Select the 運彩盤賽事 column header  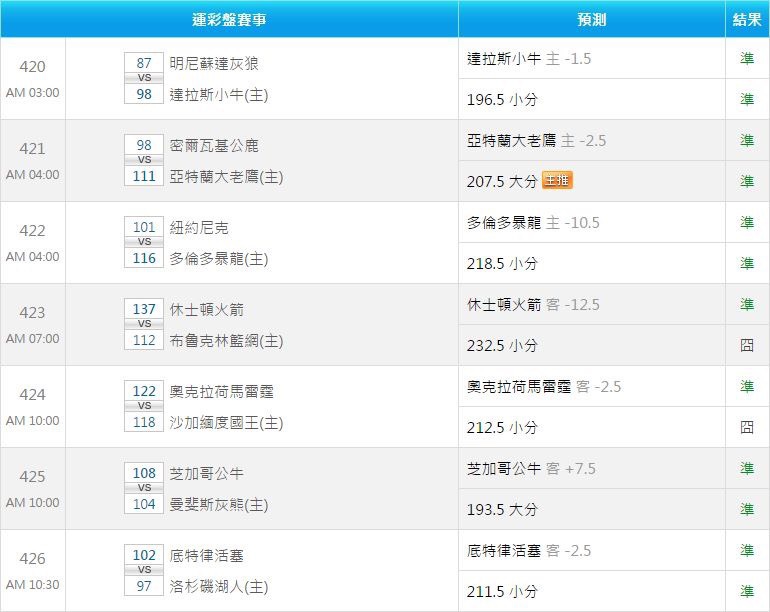point(229,19)
